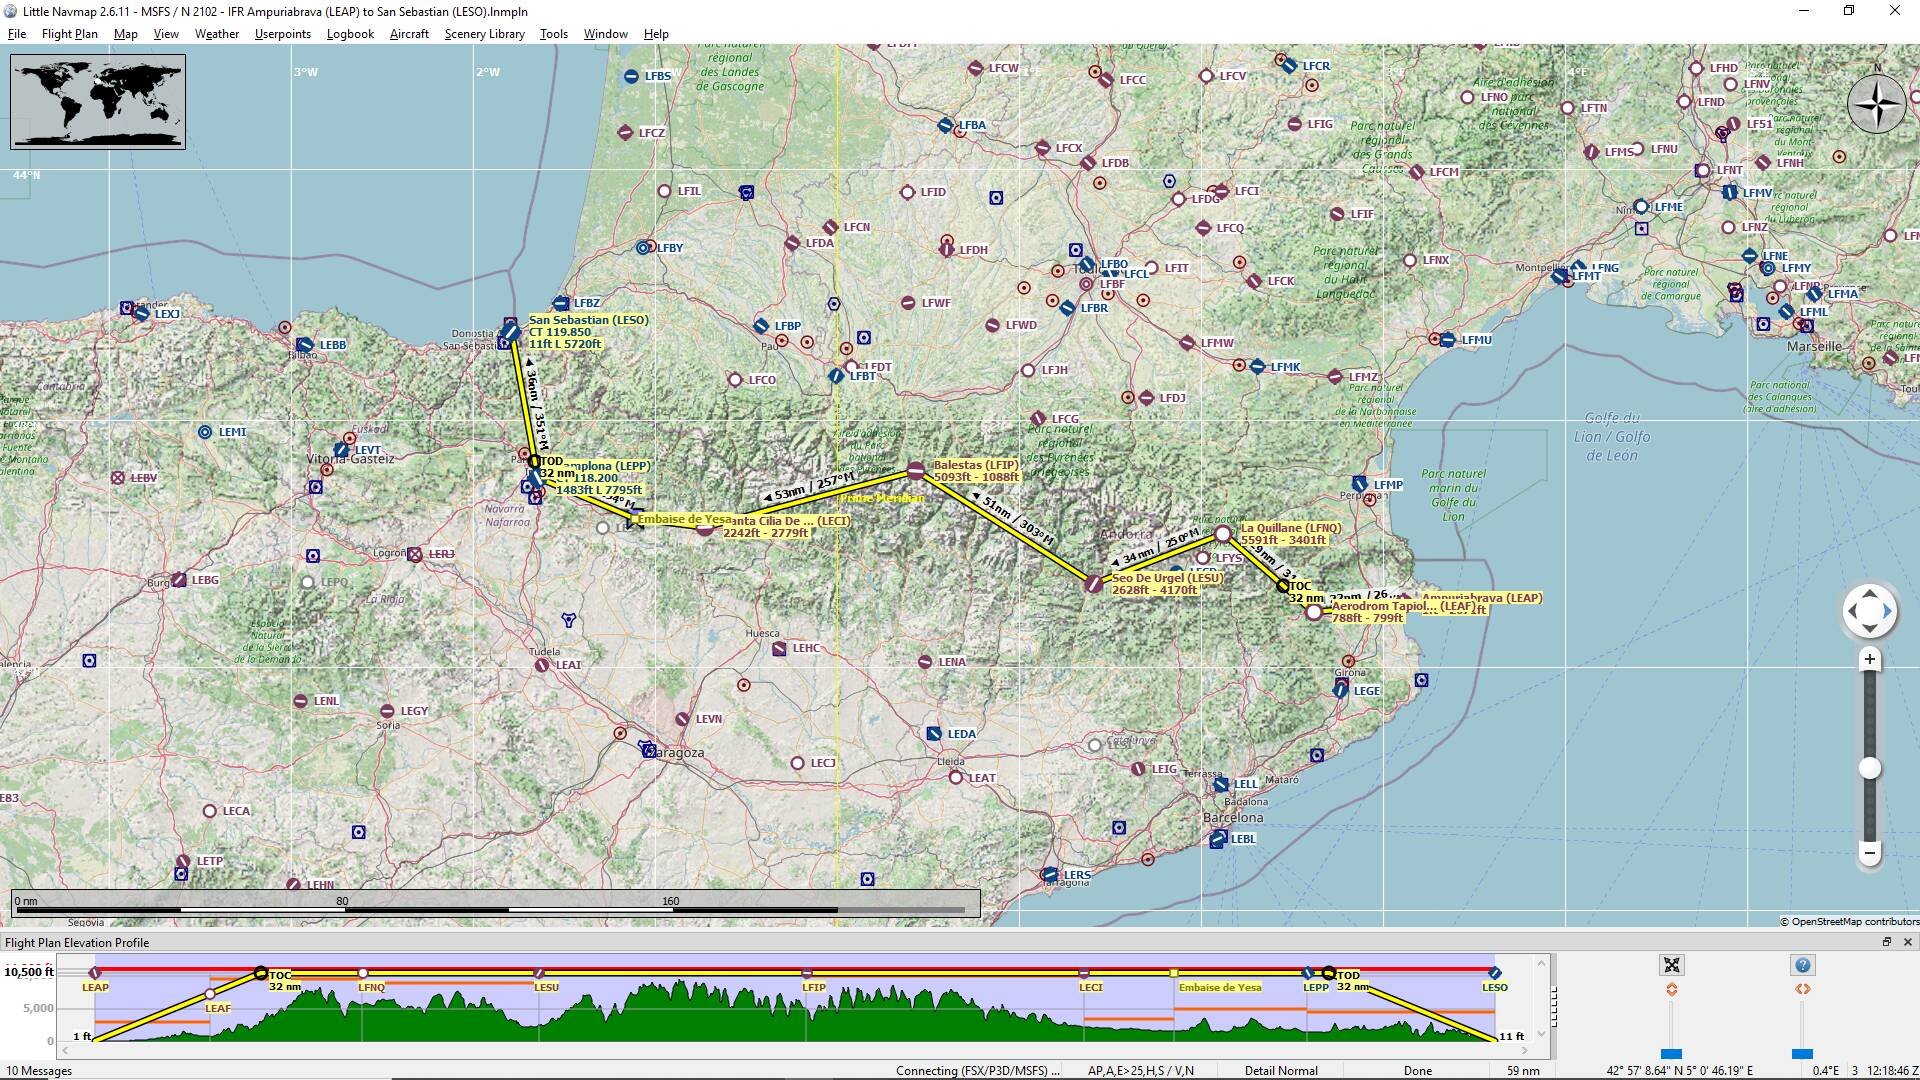Click the TOD marker in elevation profile

(1328, 973)
